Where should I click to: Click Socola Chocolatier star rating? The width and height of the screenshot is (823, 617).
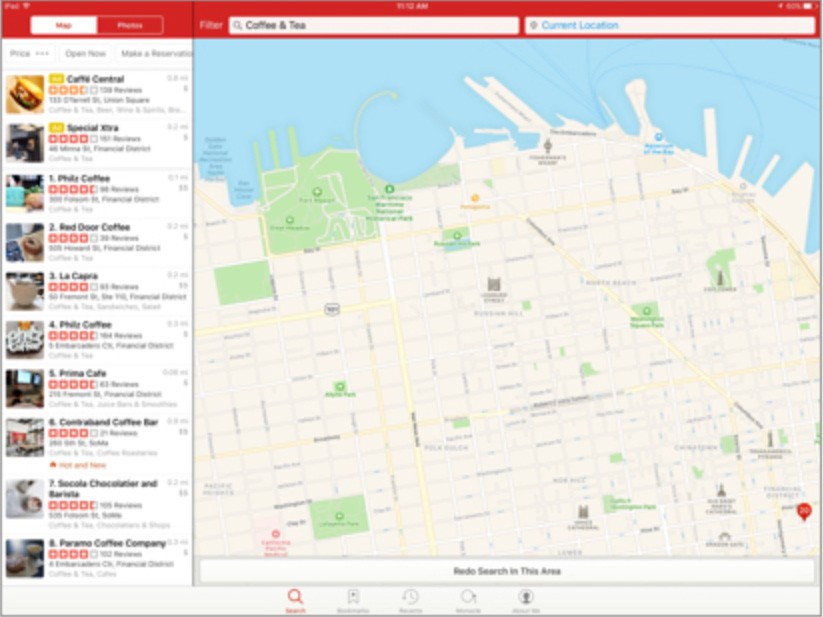point(72,505)
